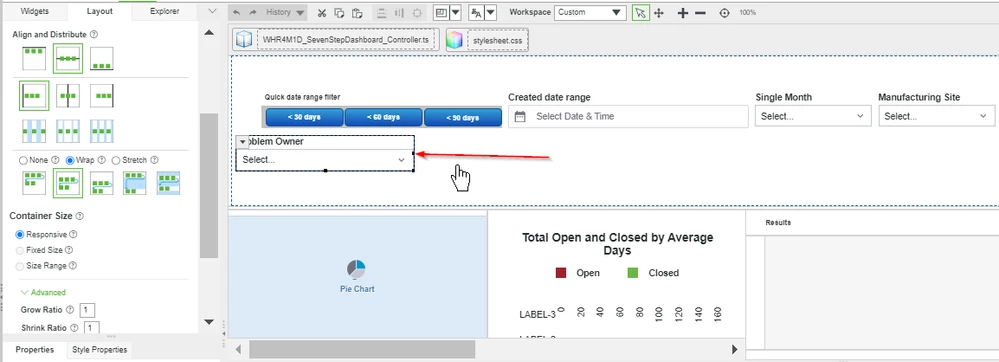Click the Redo arrow
This screenshot has height=362, width=999.
pyautogui.click(x=253, y=12)
